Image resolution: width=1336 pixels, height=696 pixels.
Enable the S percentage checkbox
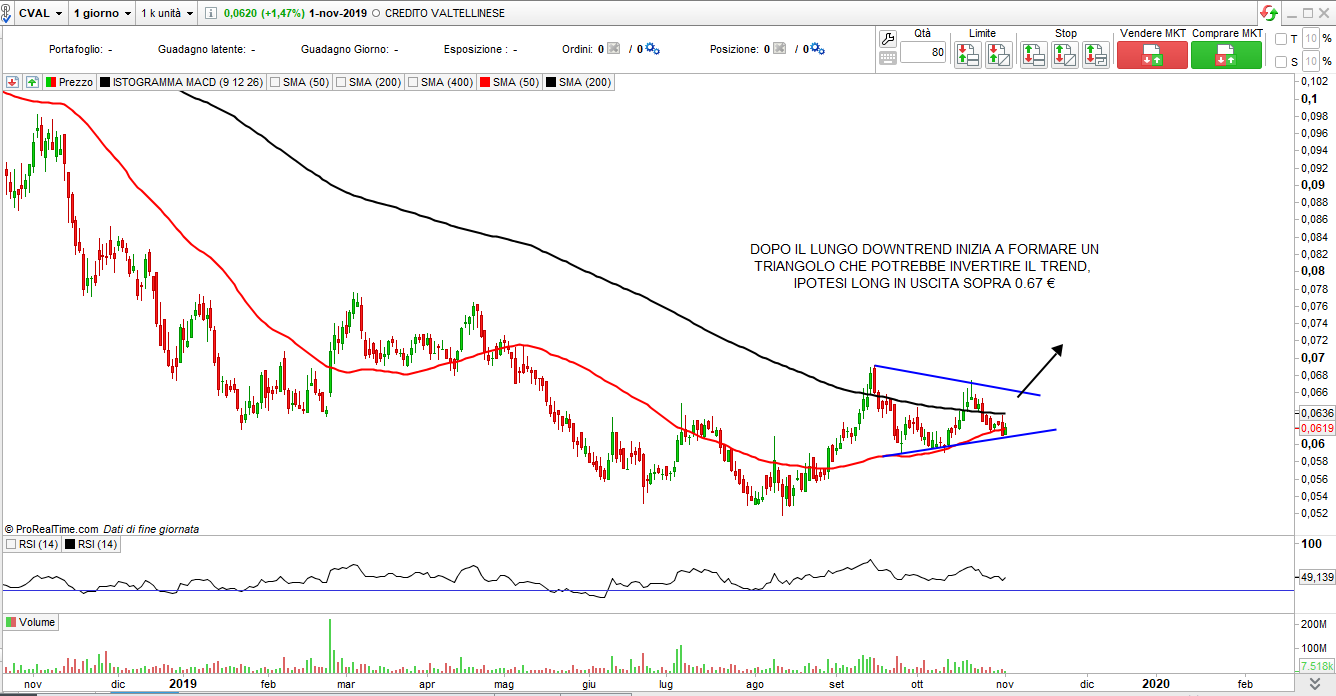coord(1282,62)
